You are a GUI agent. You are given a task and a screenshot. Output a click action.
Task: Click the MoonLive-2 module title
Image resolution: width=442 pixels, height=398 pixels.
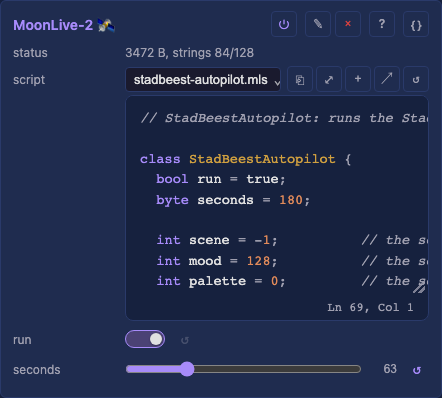click(x=53, y=25)
